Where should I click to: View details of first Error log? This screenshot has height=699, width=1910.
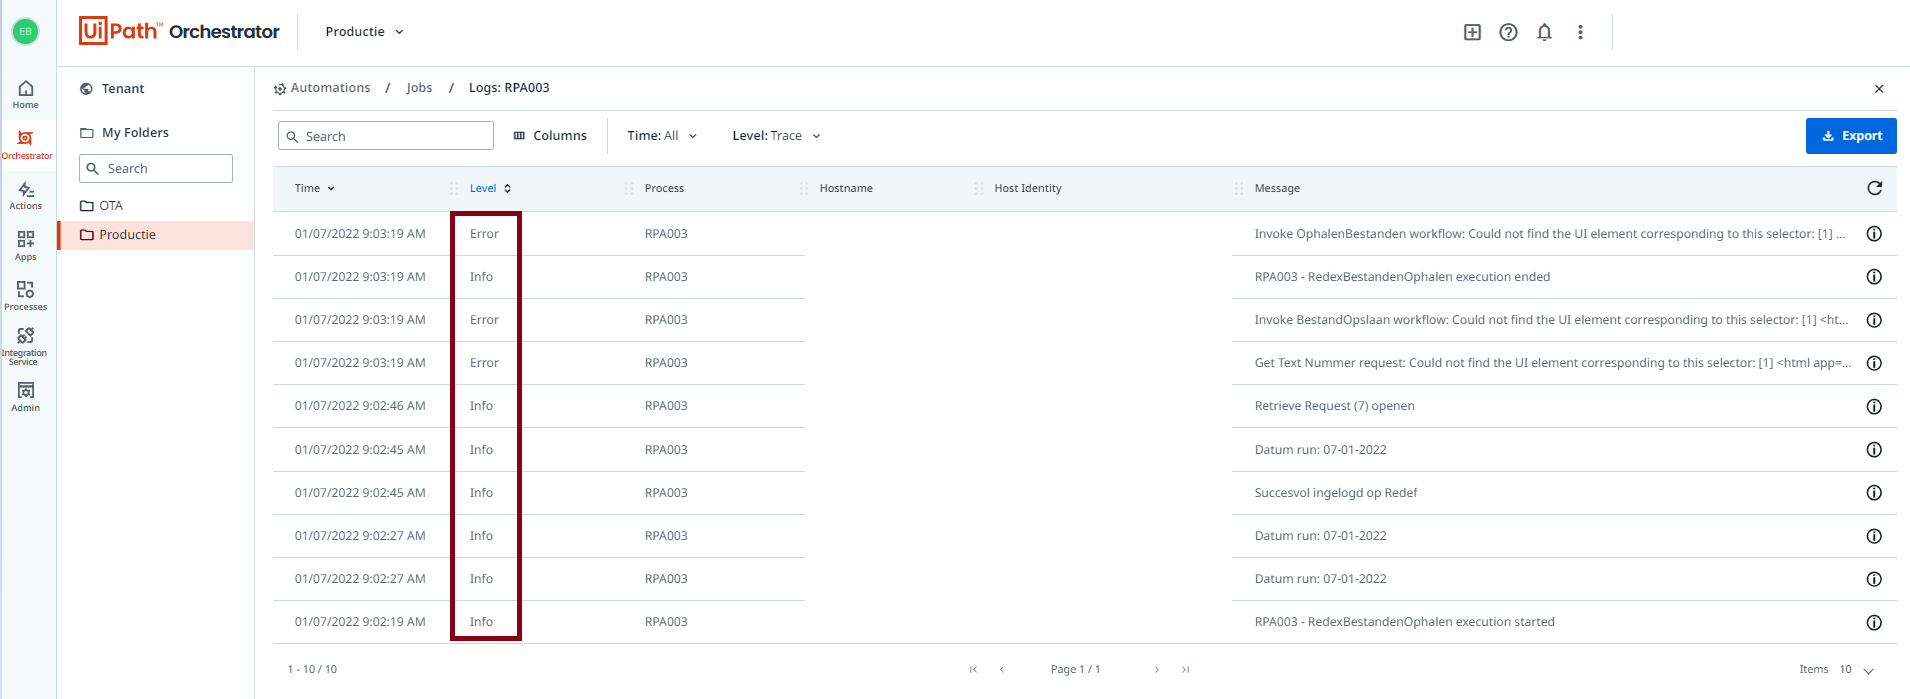pos(1874,234)
